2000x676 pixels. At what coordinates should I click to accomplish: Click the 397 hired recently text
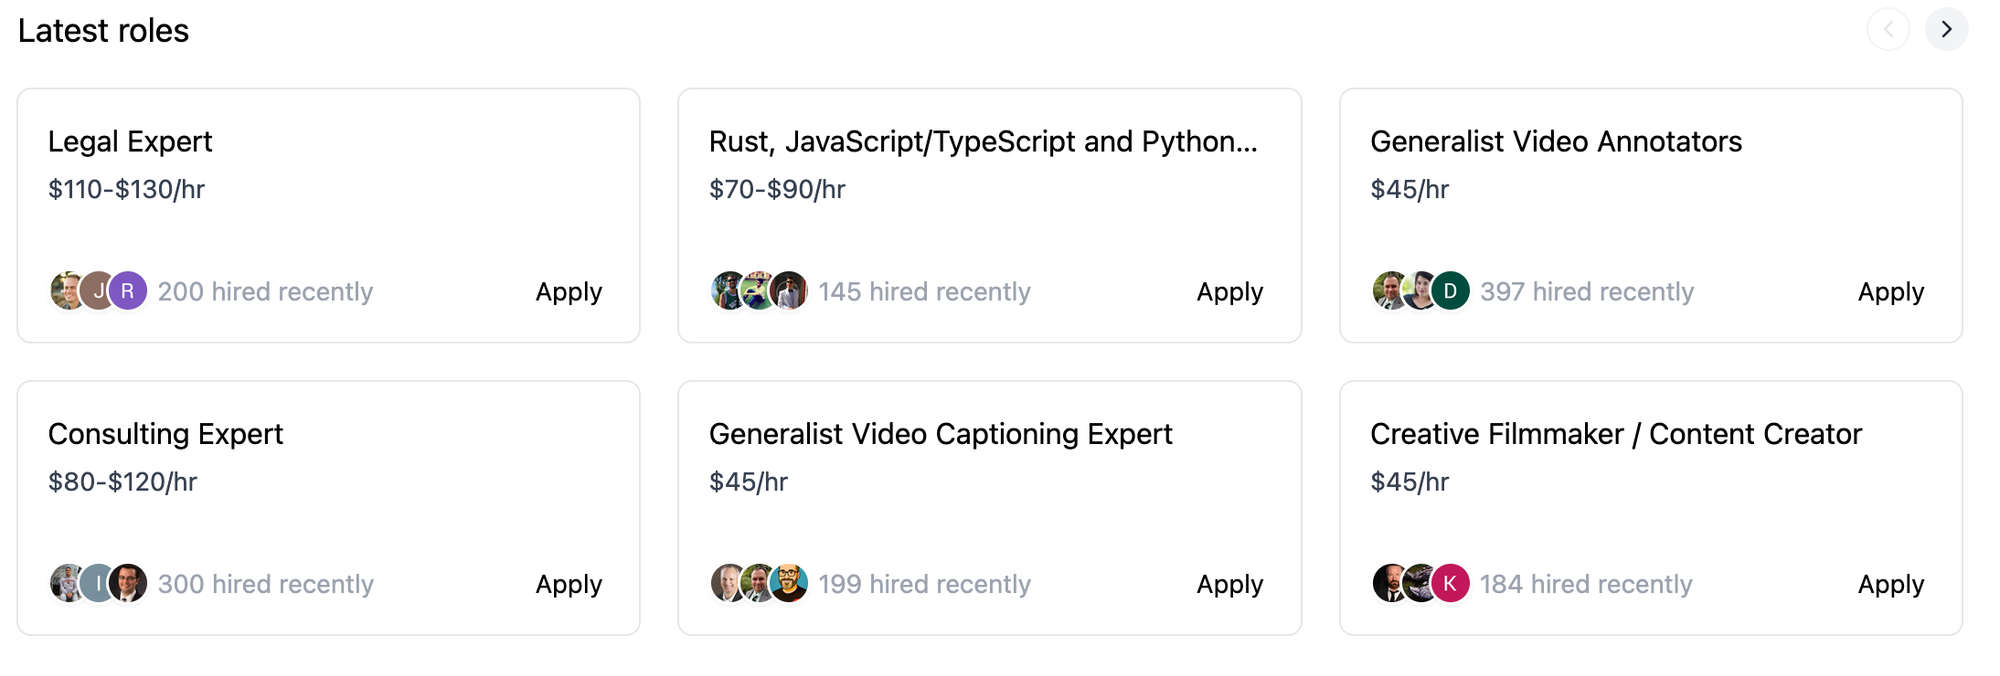coord(1586,292)
